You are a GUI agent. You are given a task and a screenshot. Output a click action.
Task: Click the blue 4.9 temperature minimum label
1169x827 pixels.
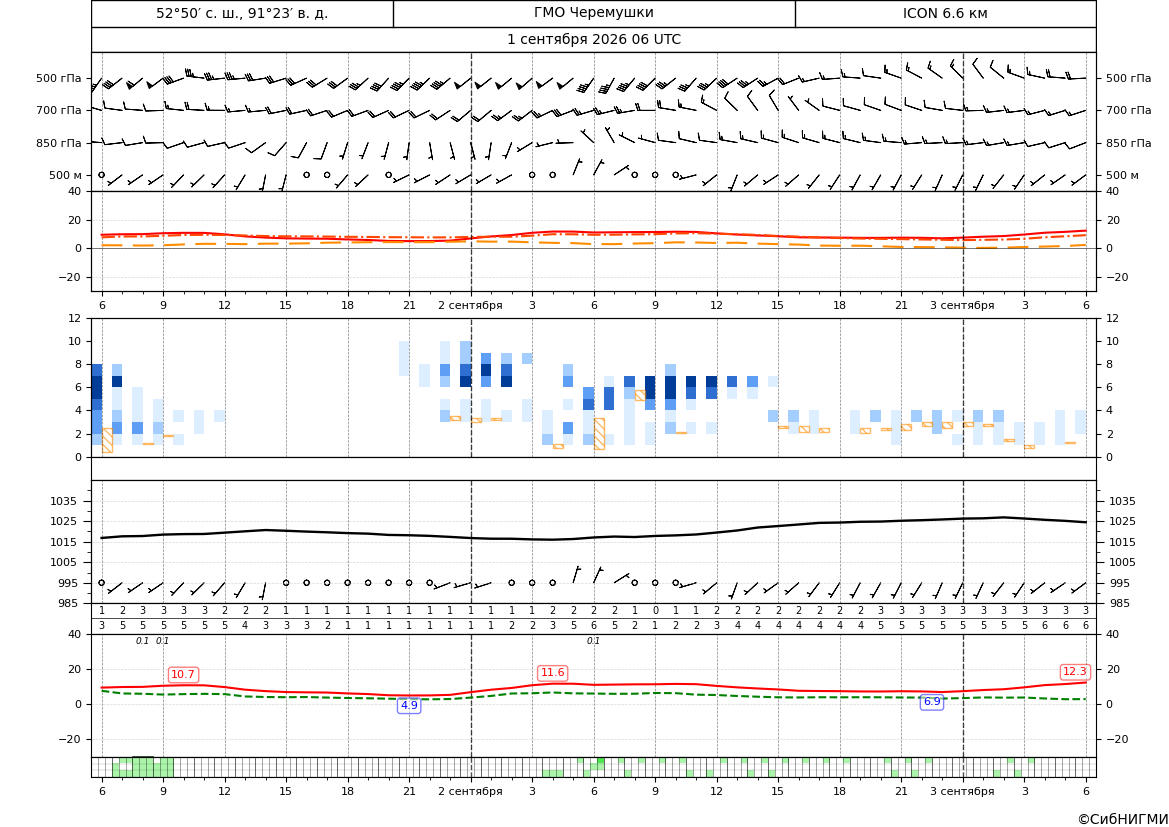tap(409, 705)
